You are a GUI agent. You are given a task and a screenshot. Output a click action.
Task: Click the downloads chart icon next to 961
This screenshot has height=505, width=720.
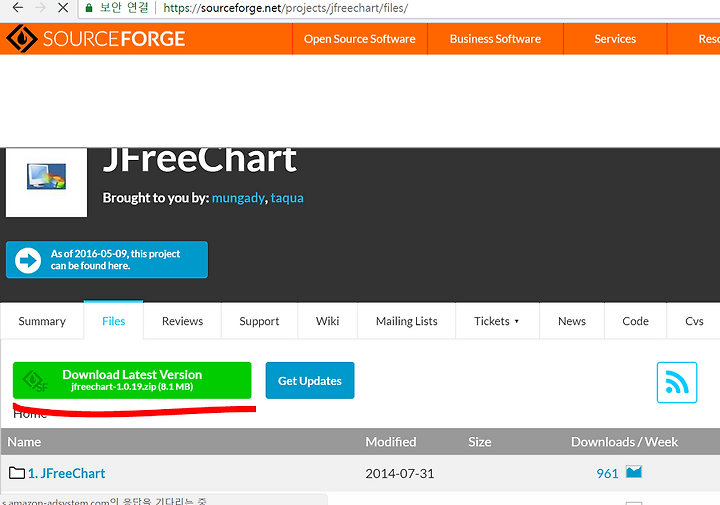(x=634, y=472)
